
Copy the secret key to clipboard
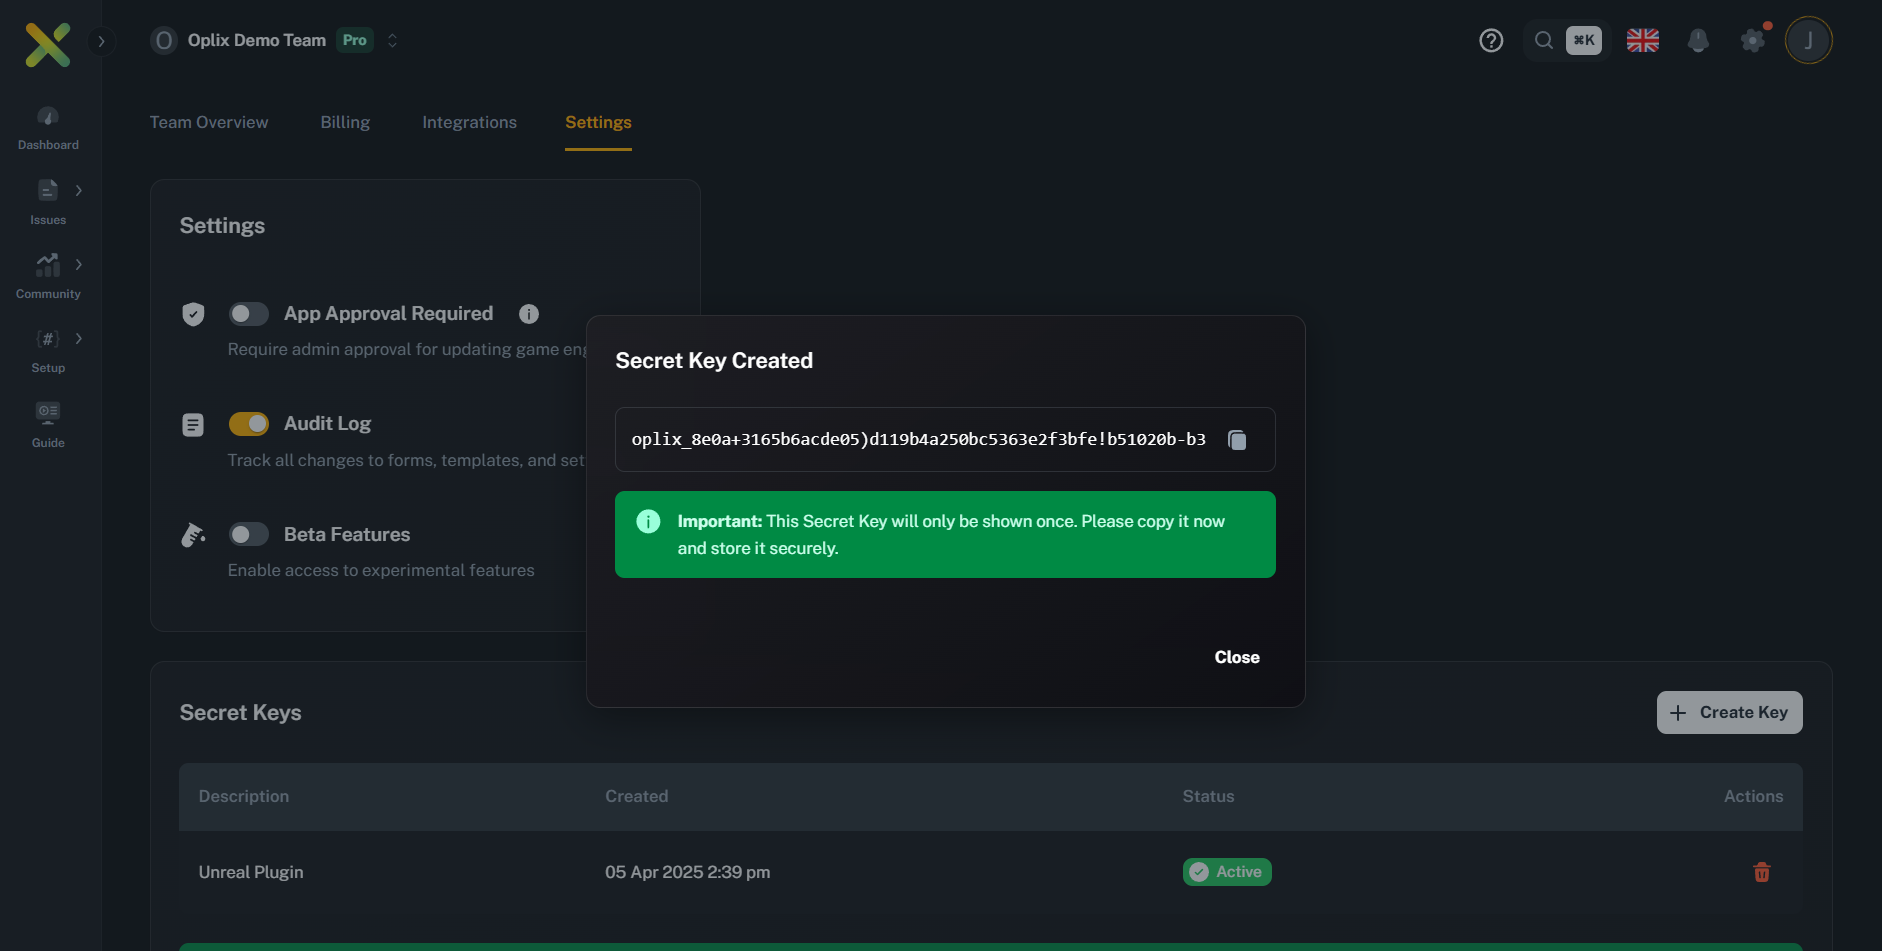tap(1237, 440)
